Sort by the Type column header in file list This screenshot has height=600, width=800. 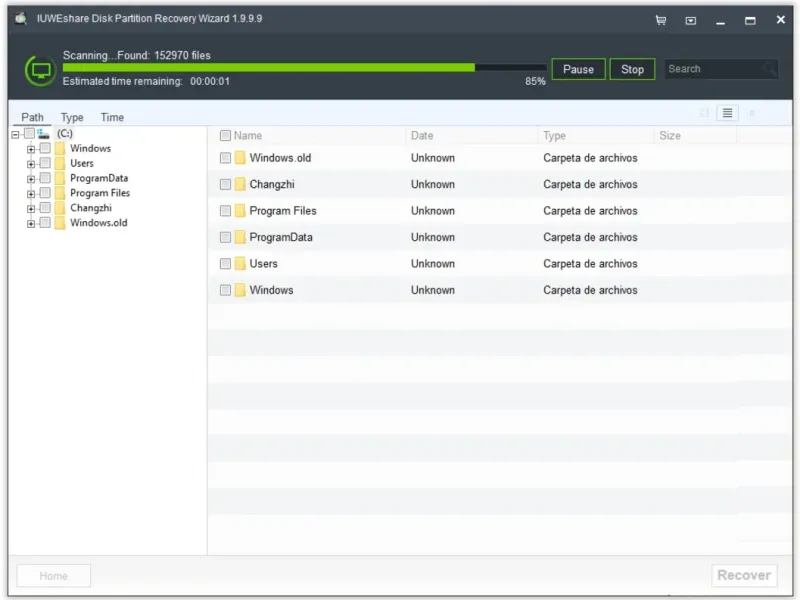(554, 136)
